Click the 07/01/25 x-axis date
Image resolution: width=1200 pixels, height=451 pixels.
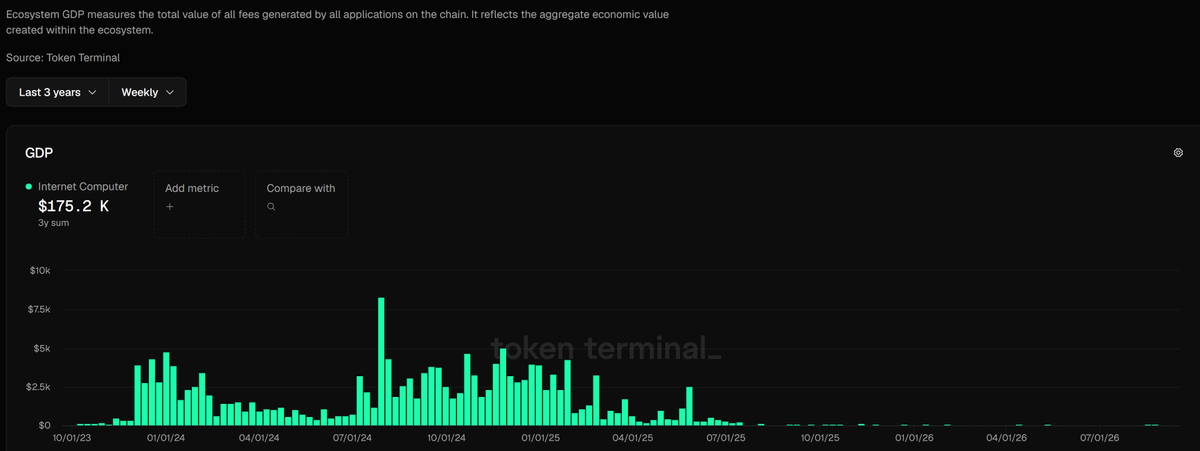pos(725,438)
